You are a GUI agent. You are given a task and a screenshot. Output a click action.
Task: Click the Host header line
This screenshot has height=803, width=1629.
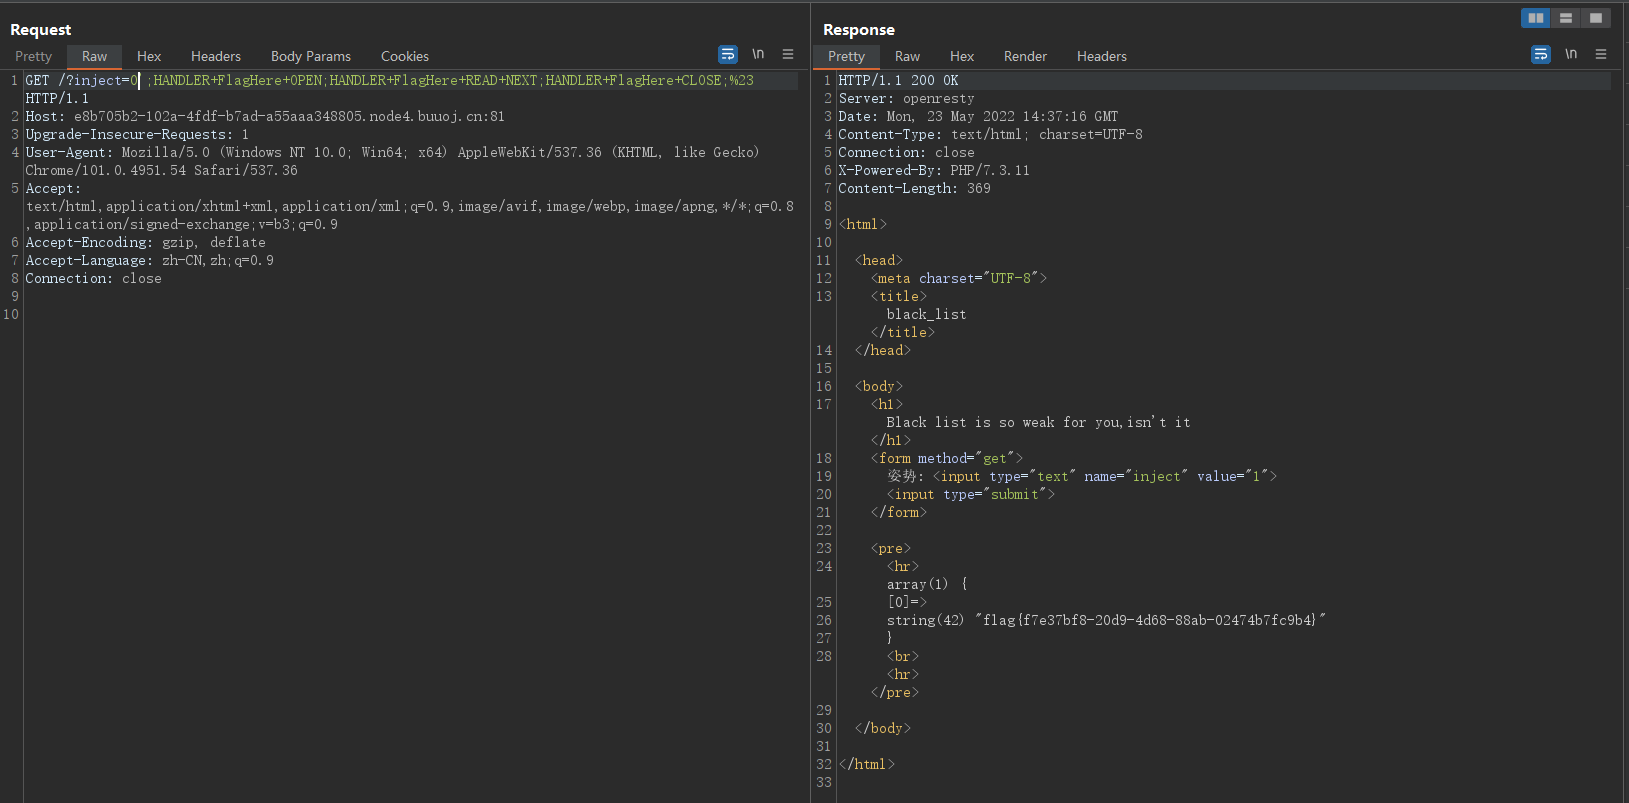(265, 116)
